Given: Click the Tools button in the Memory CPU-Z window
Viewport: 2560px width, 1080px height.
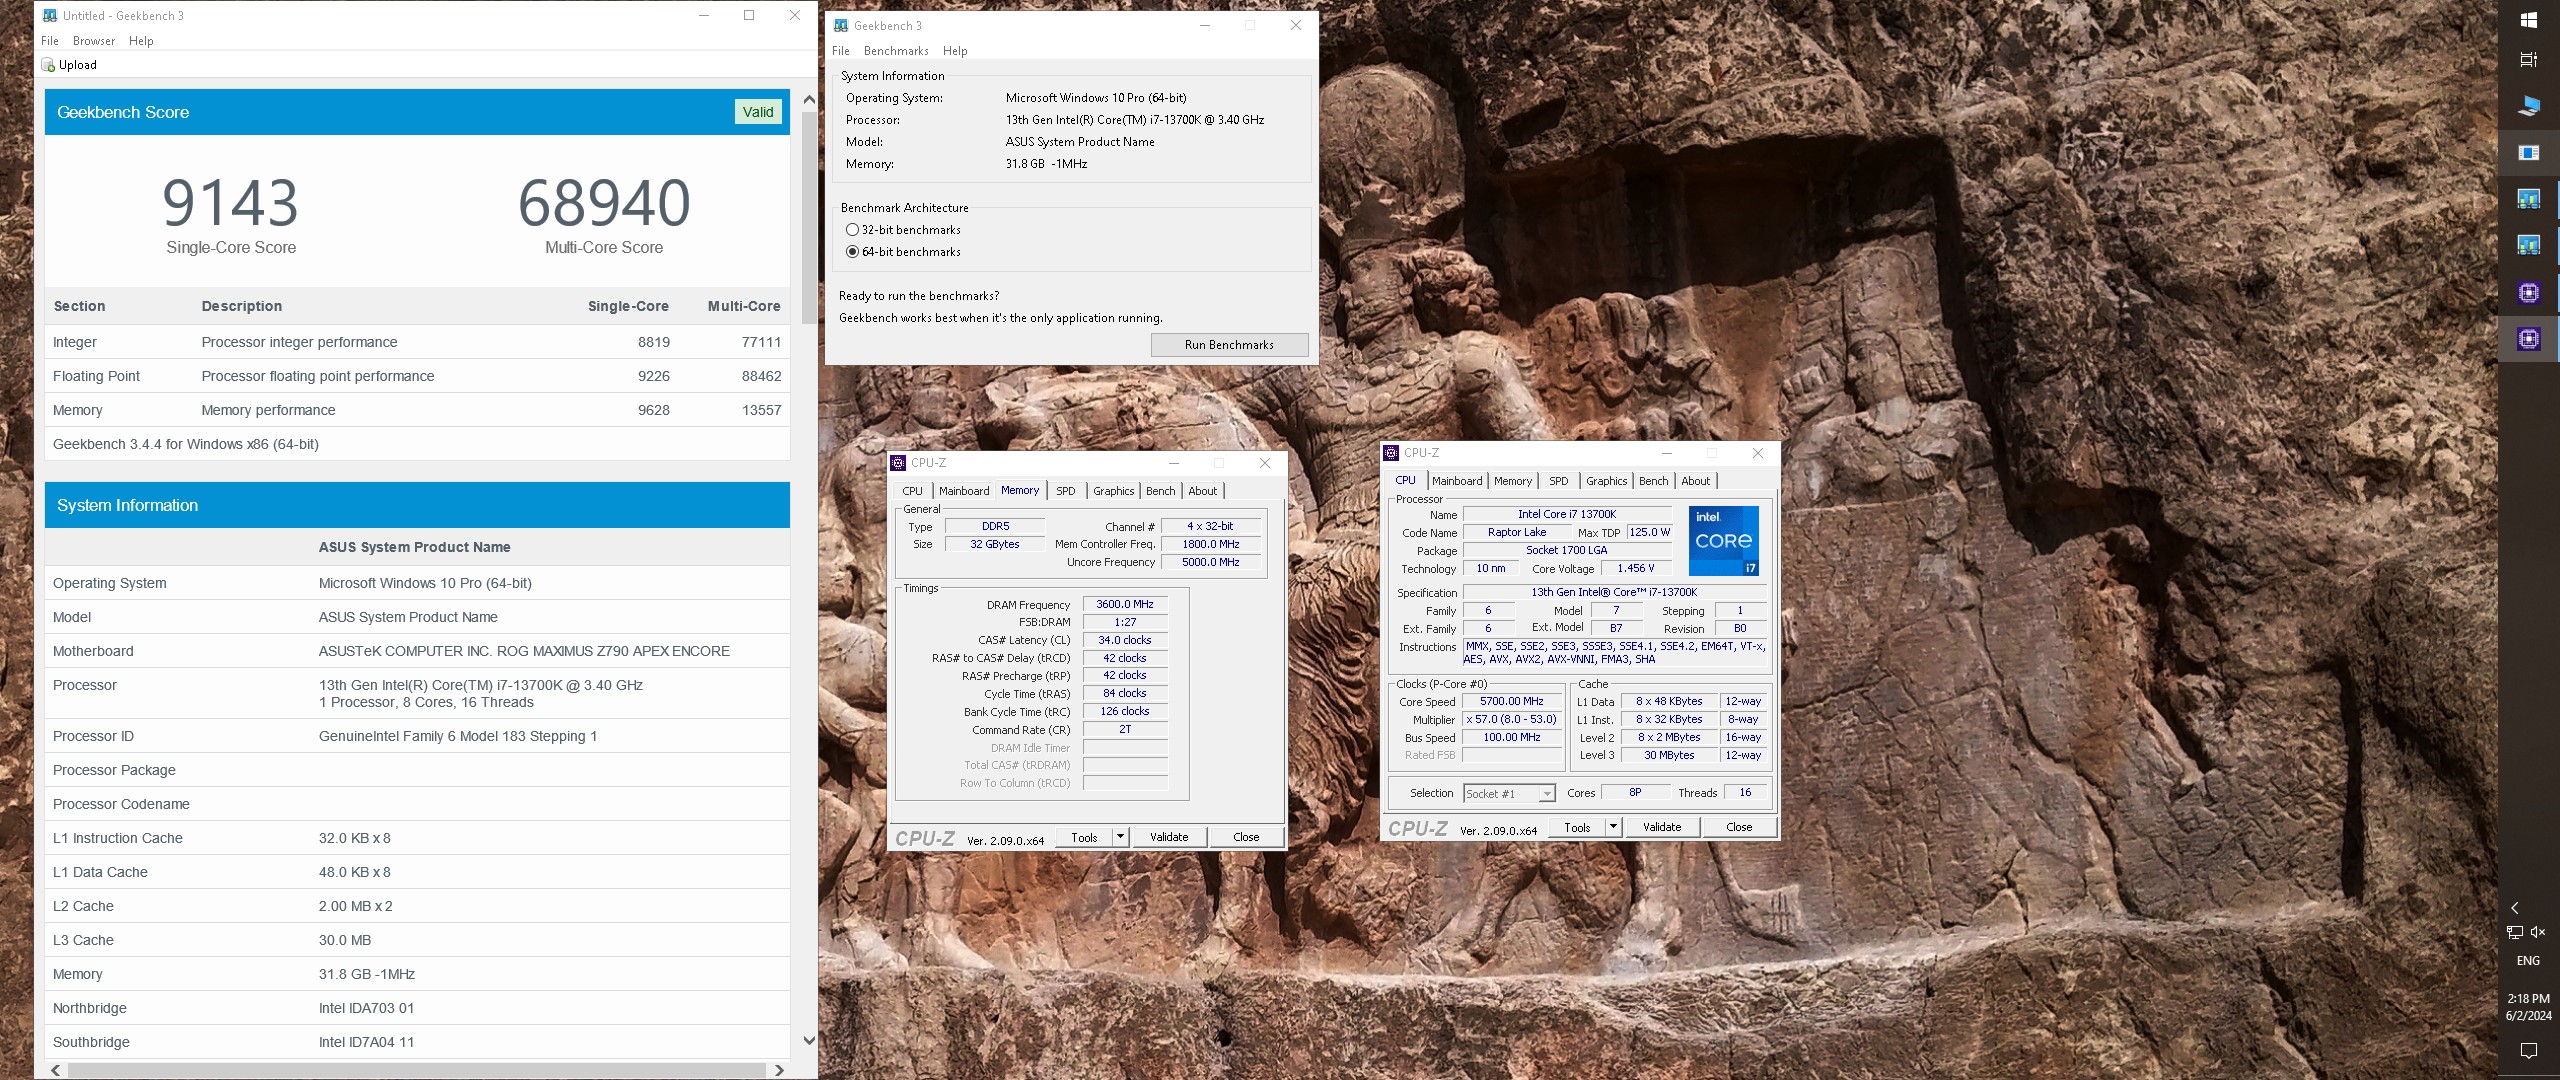Looking at the screenshot, I should click(x=1084, y=837).
